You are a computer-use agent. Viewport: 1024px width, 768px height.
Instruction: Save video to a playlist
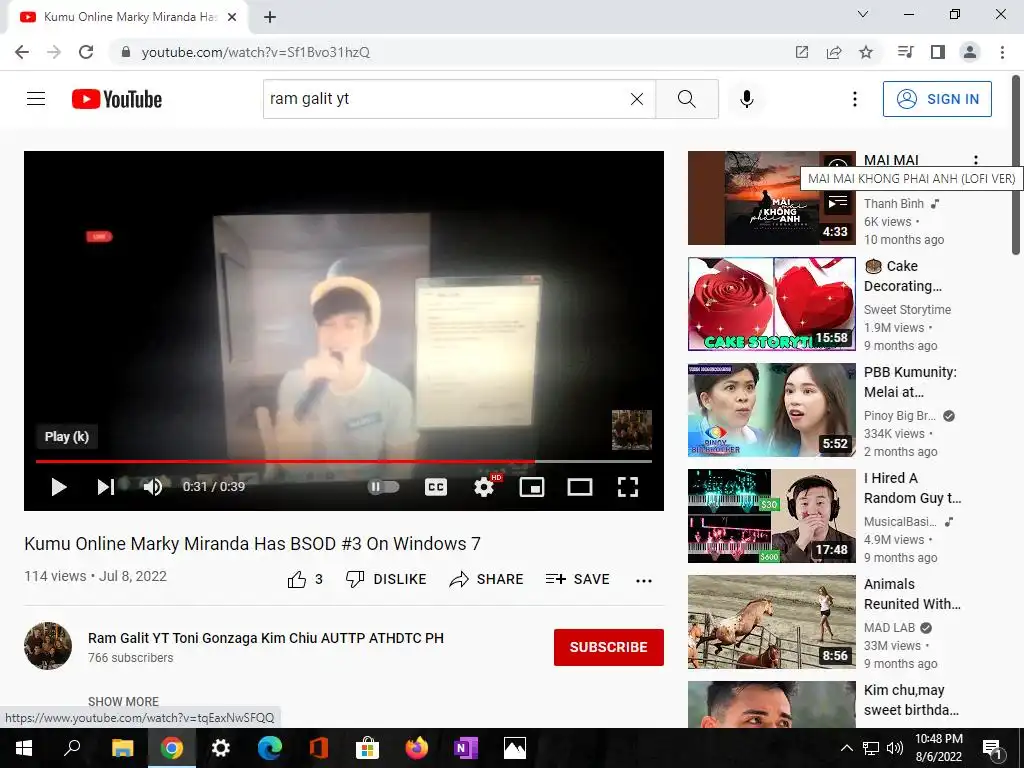click(x=577, y=579)
